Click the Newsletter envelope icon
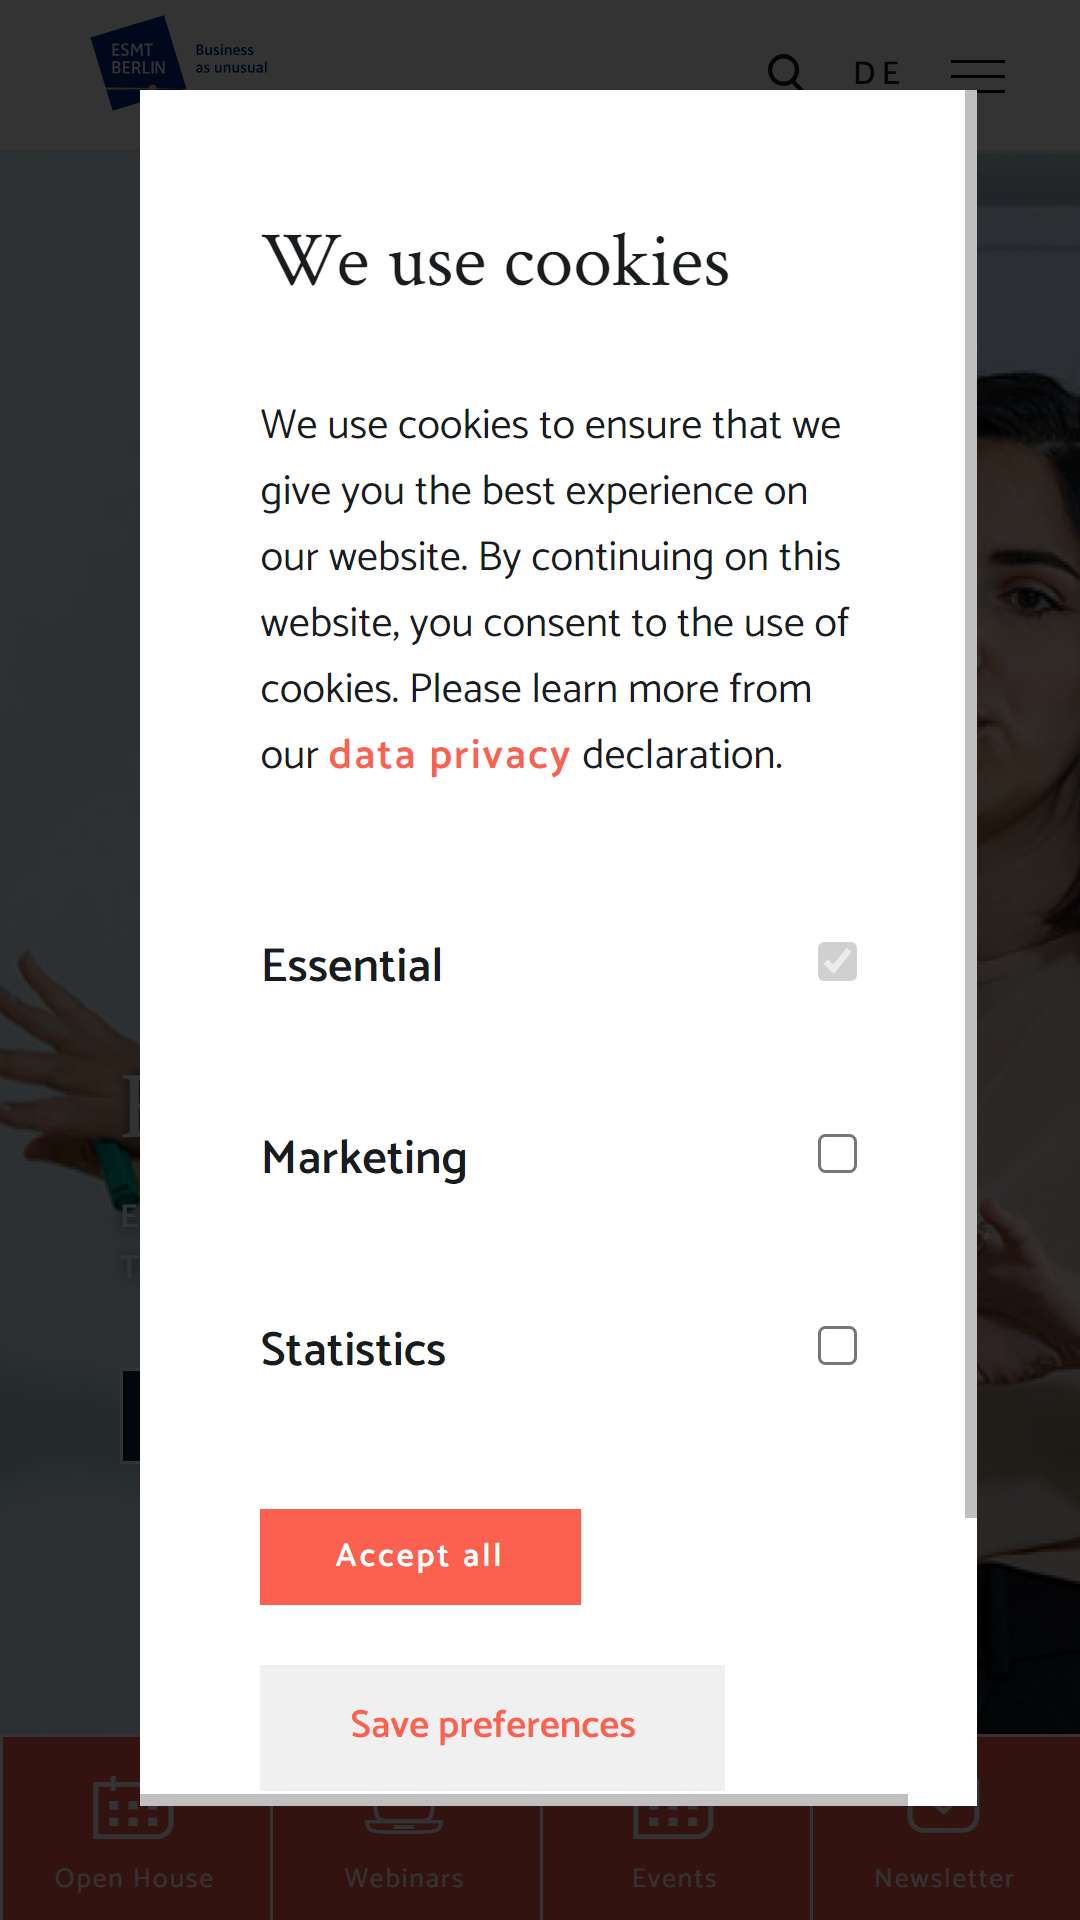1080x1920 pixels. pyautogui.click(x=943, y=1818)
